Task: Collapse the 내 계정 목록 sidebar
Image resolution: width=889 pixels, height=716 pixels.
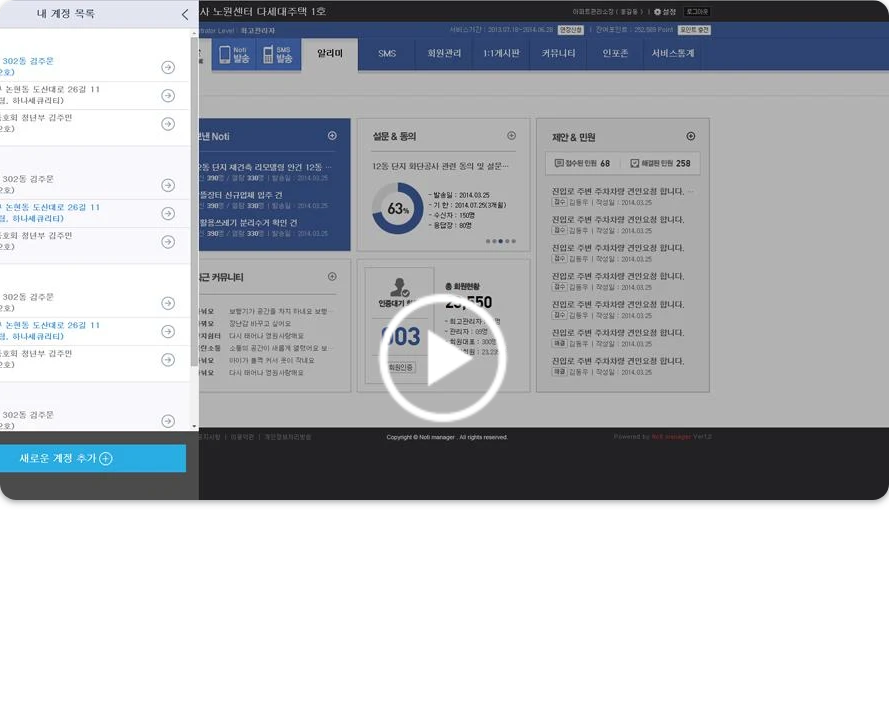Action: (183, 16)
